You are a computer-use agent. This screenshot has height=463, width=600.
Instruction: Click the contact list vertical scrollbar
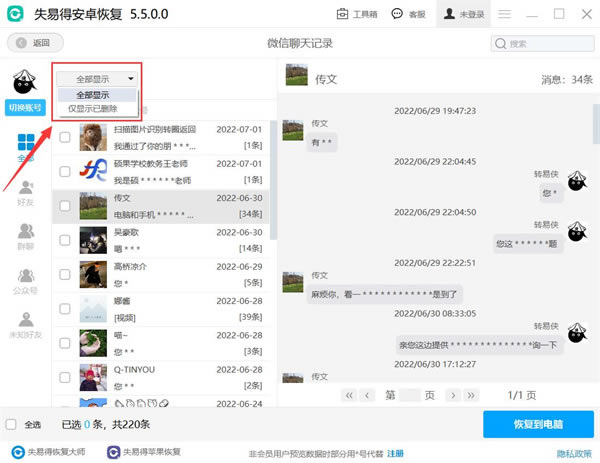pyautogui.click(x=273, y=180)
